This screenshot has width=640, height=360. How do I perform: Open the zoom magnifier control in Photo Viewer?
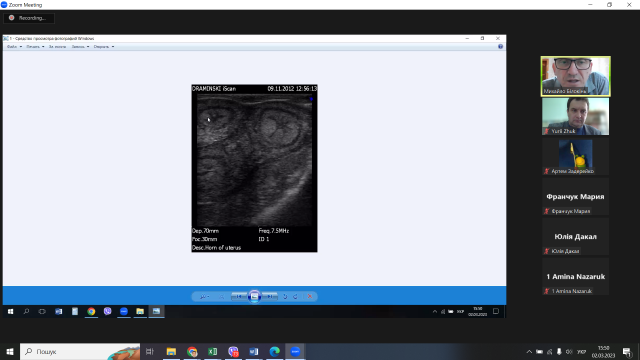click(x=204, y=297)
